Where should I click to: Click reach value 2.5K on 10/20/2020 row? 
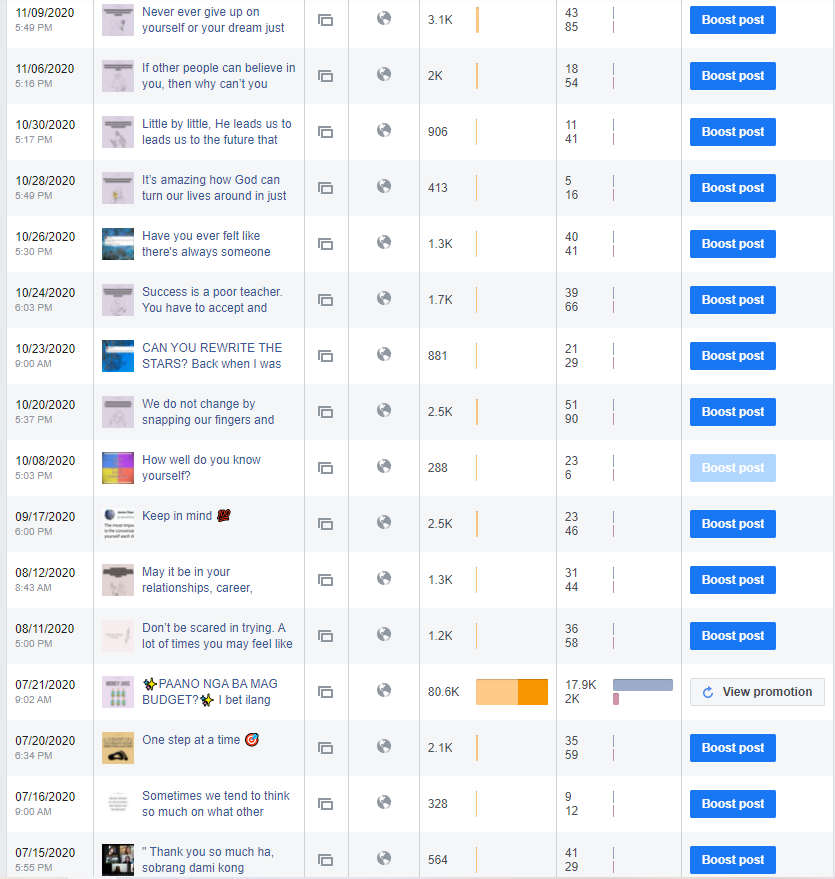pos(440,412)
